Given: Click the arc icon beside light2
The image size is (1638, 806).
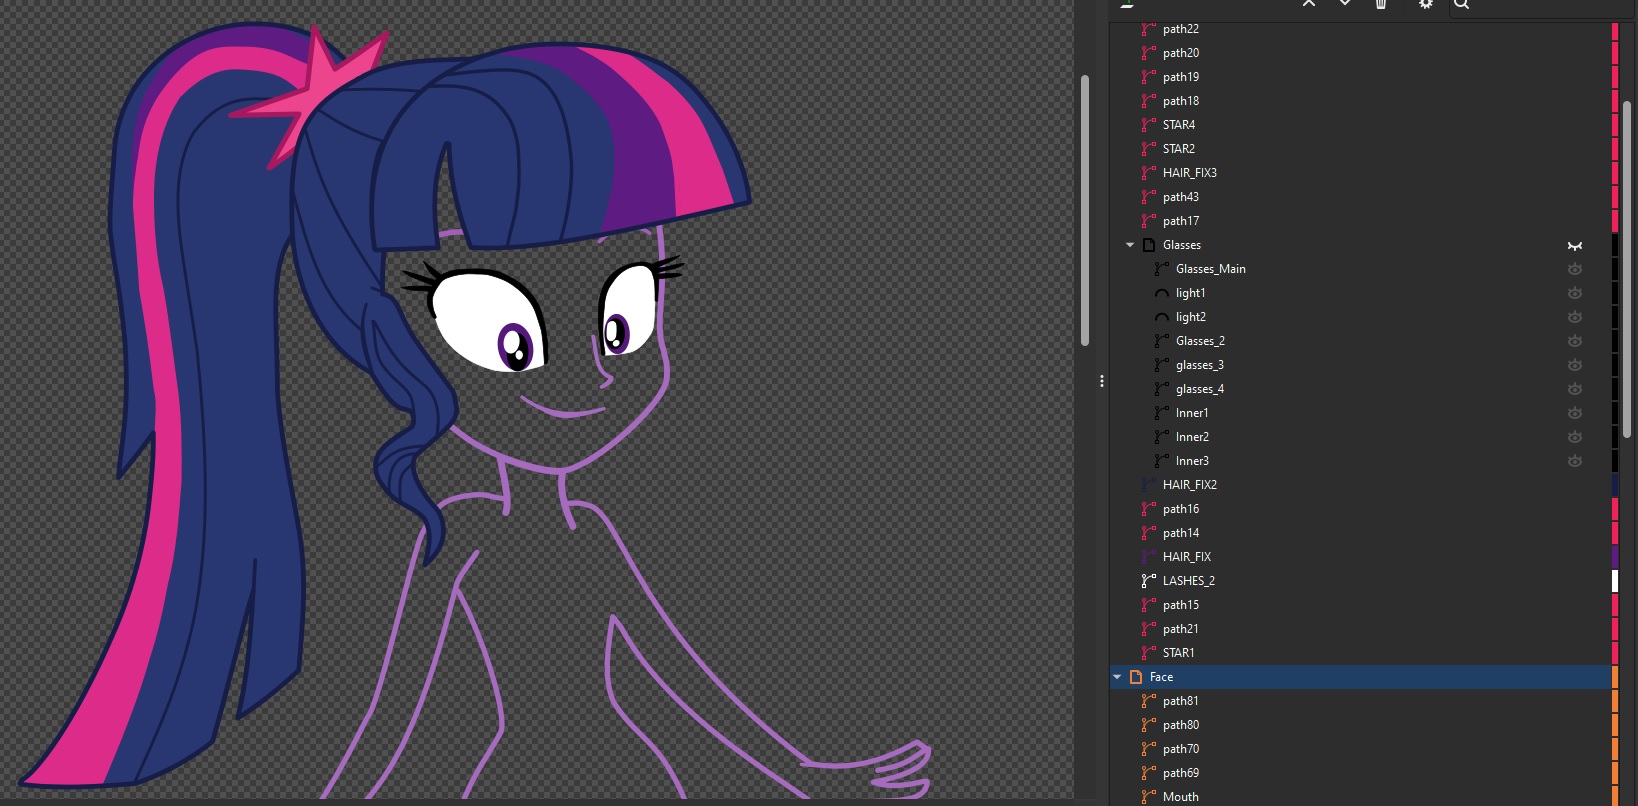Looking at the screenshot, I should pos(1162,317).
